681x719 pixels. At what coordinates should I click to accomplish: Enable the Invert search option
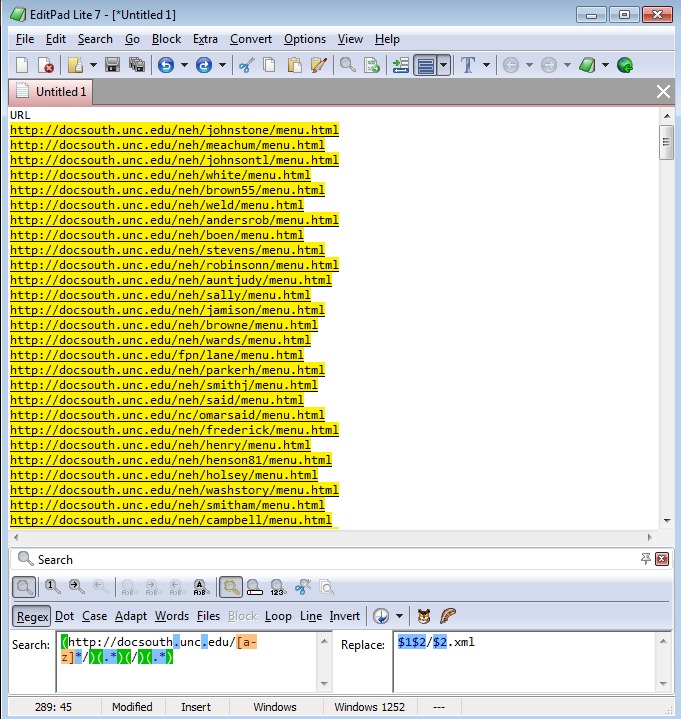point(344,616)
